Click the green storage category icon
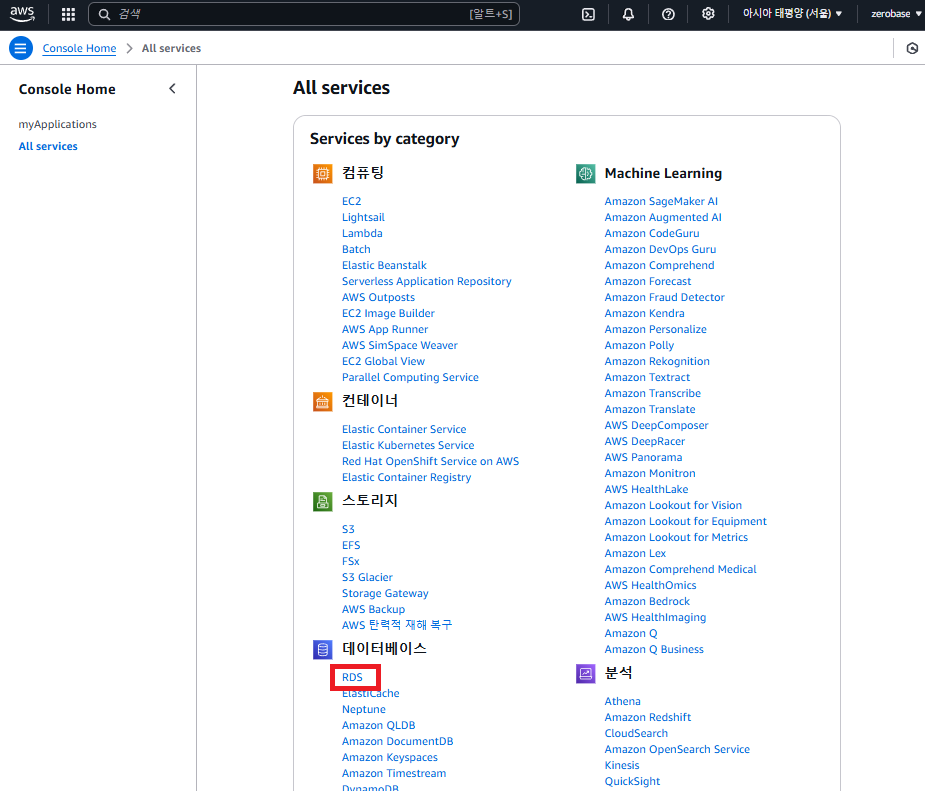 coord(323,502)
